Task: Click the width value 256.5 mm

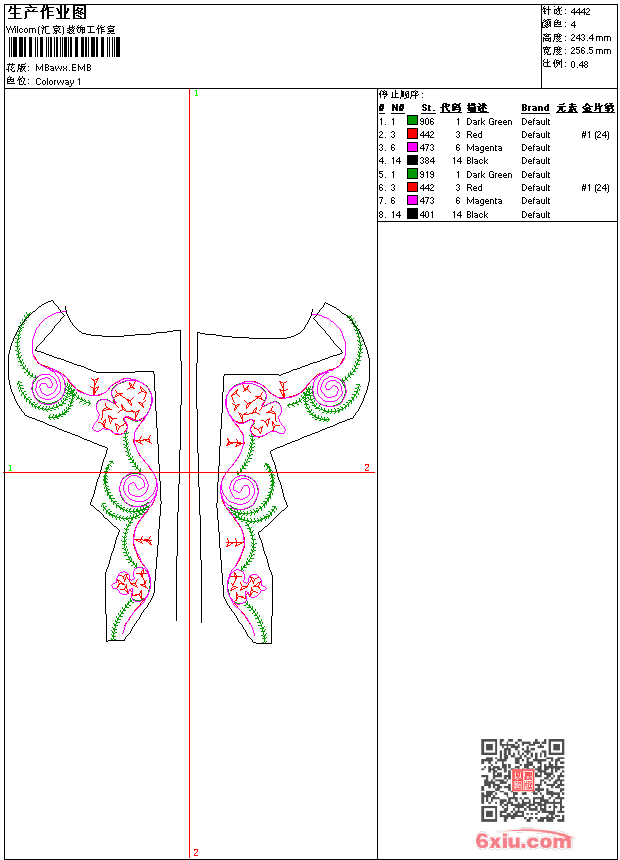Action: [590, 50]
